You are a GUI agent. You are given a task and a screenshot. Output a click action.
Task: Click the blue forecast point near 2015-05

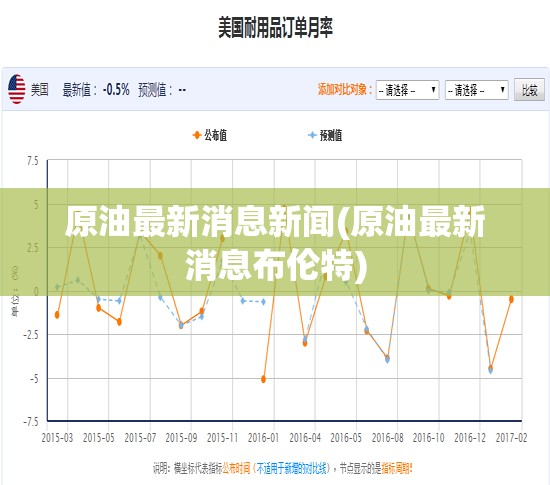click(x=99, y=299)
